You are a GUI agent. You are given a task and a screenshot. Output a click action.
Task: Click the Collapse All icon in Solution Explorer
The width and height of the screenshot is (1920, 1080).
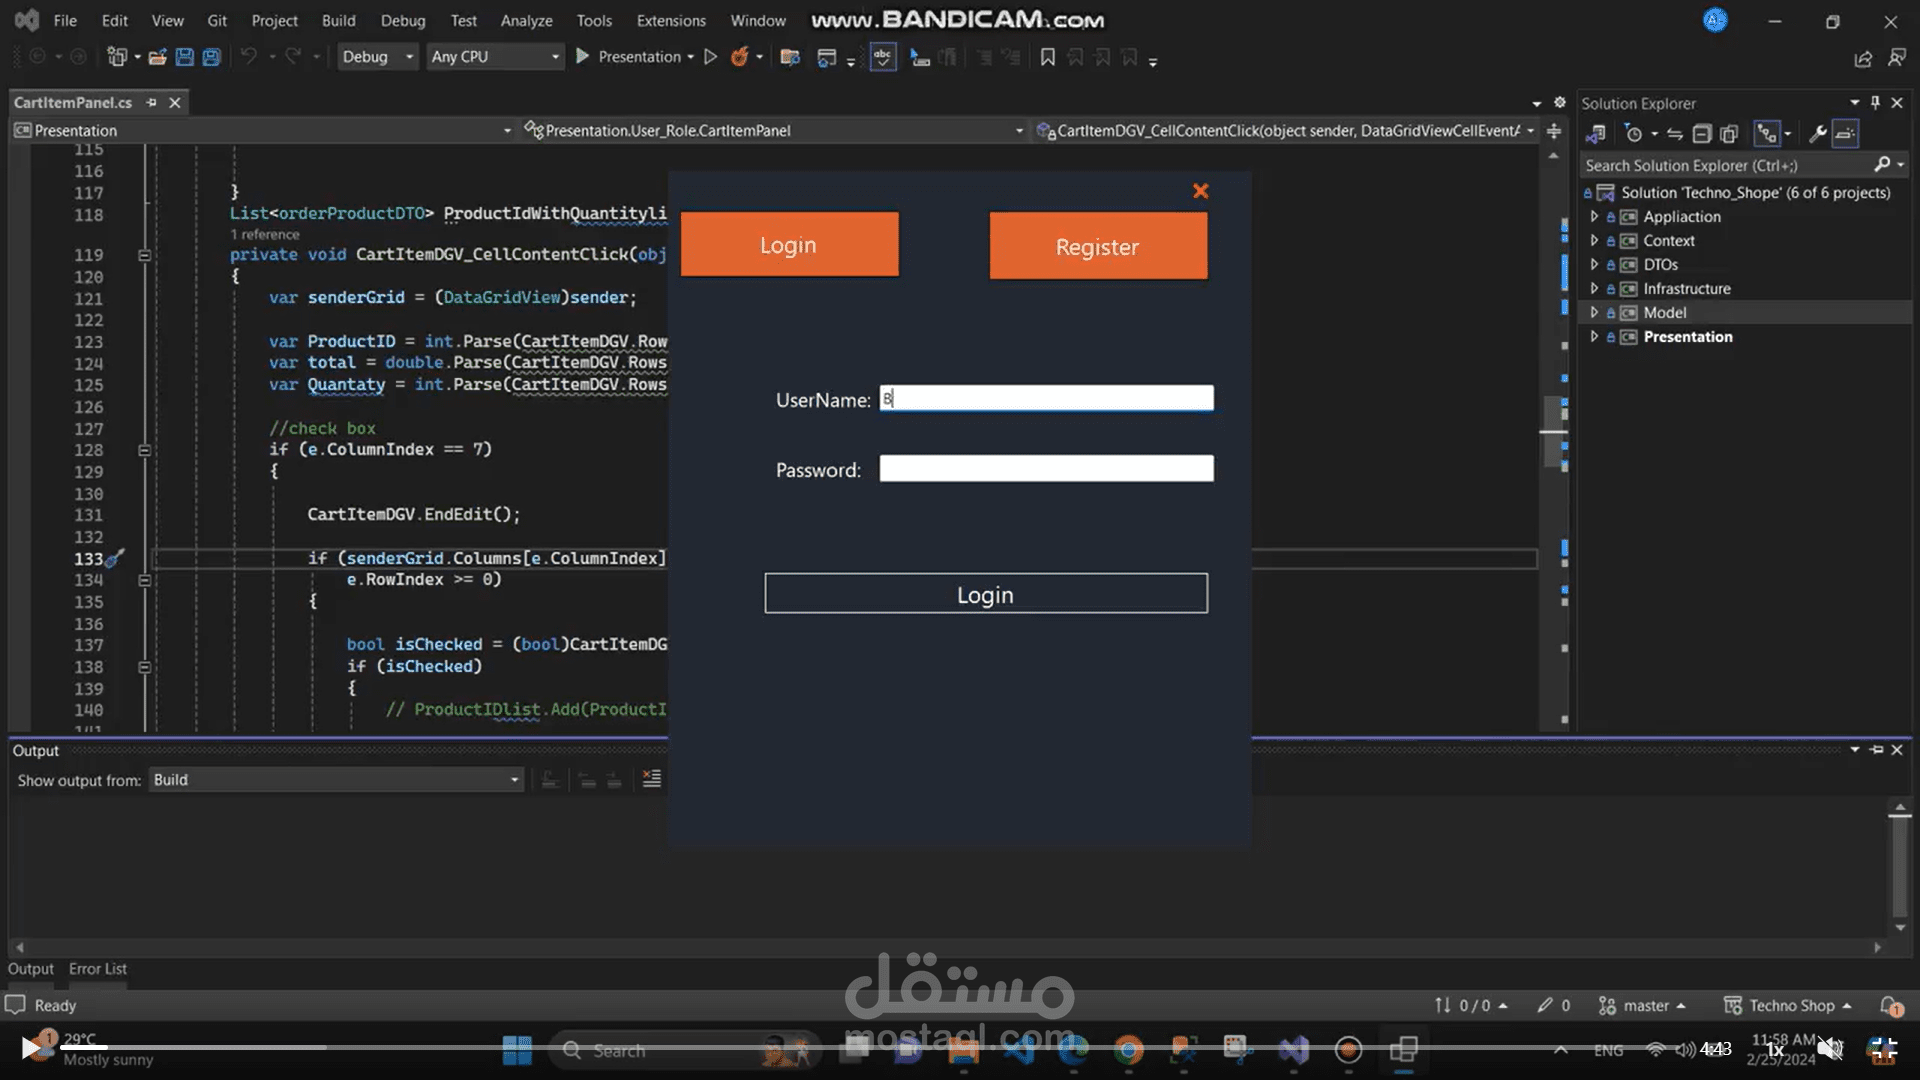point(1701,134)
